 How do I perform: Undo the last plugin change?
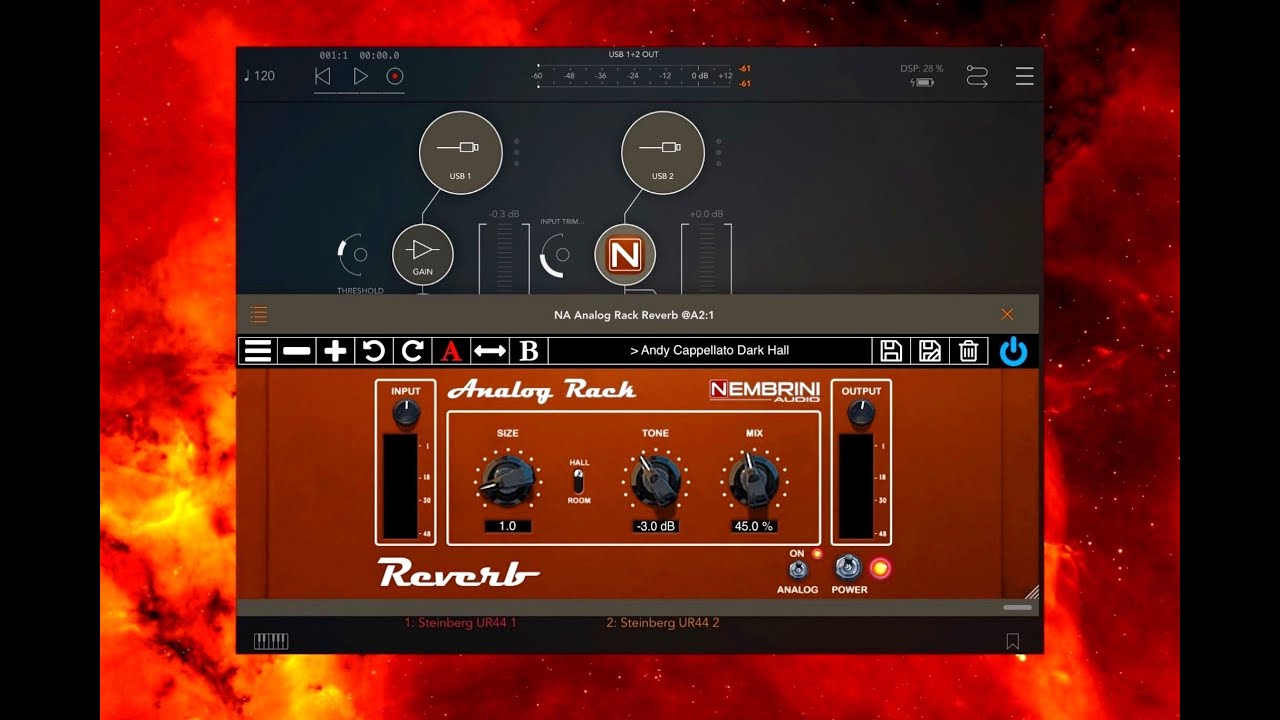tap(373, 351)
